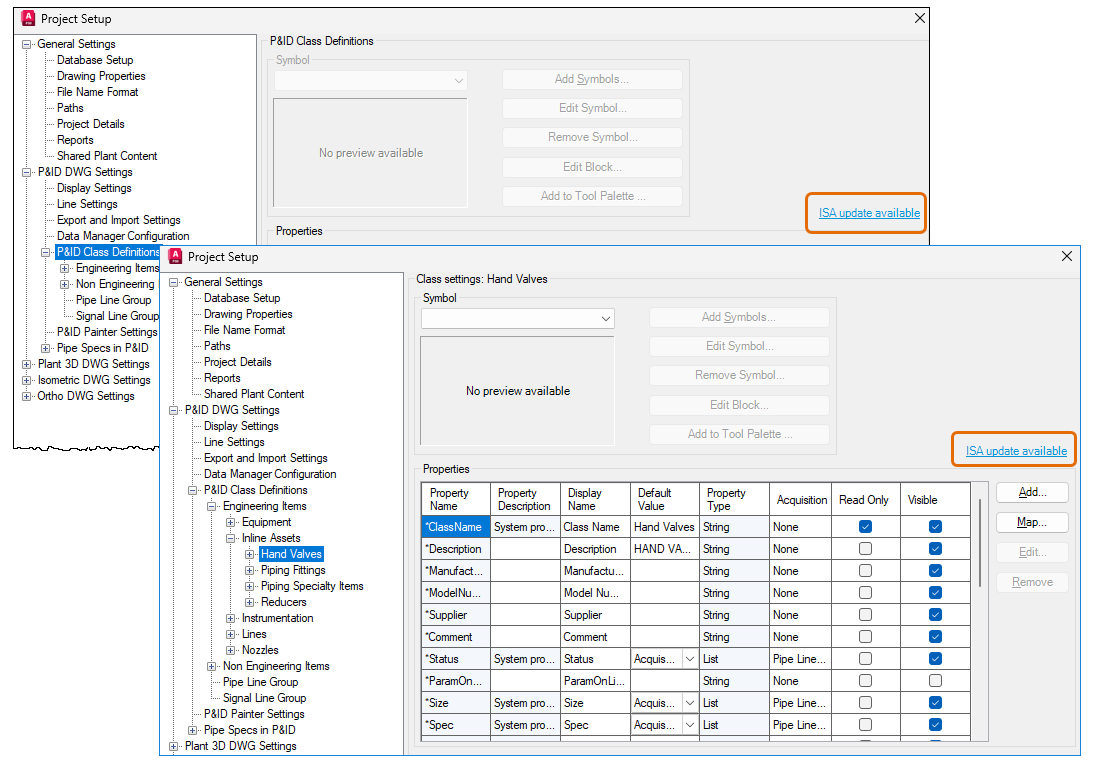Expand Nozzles tree node

(x=231, y=650)
